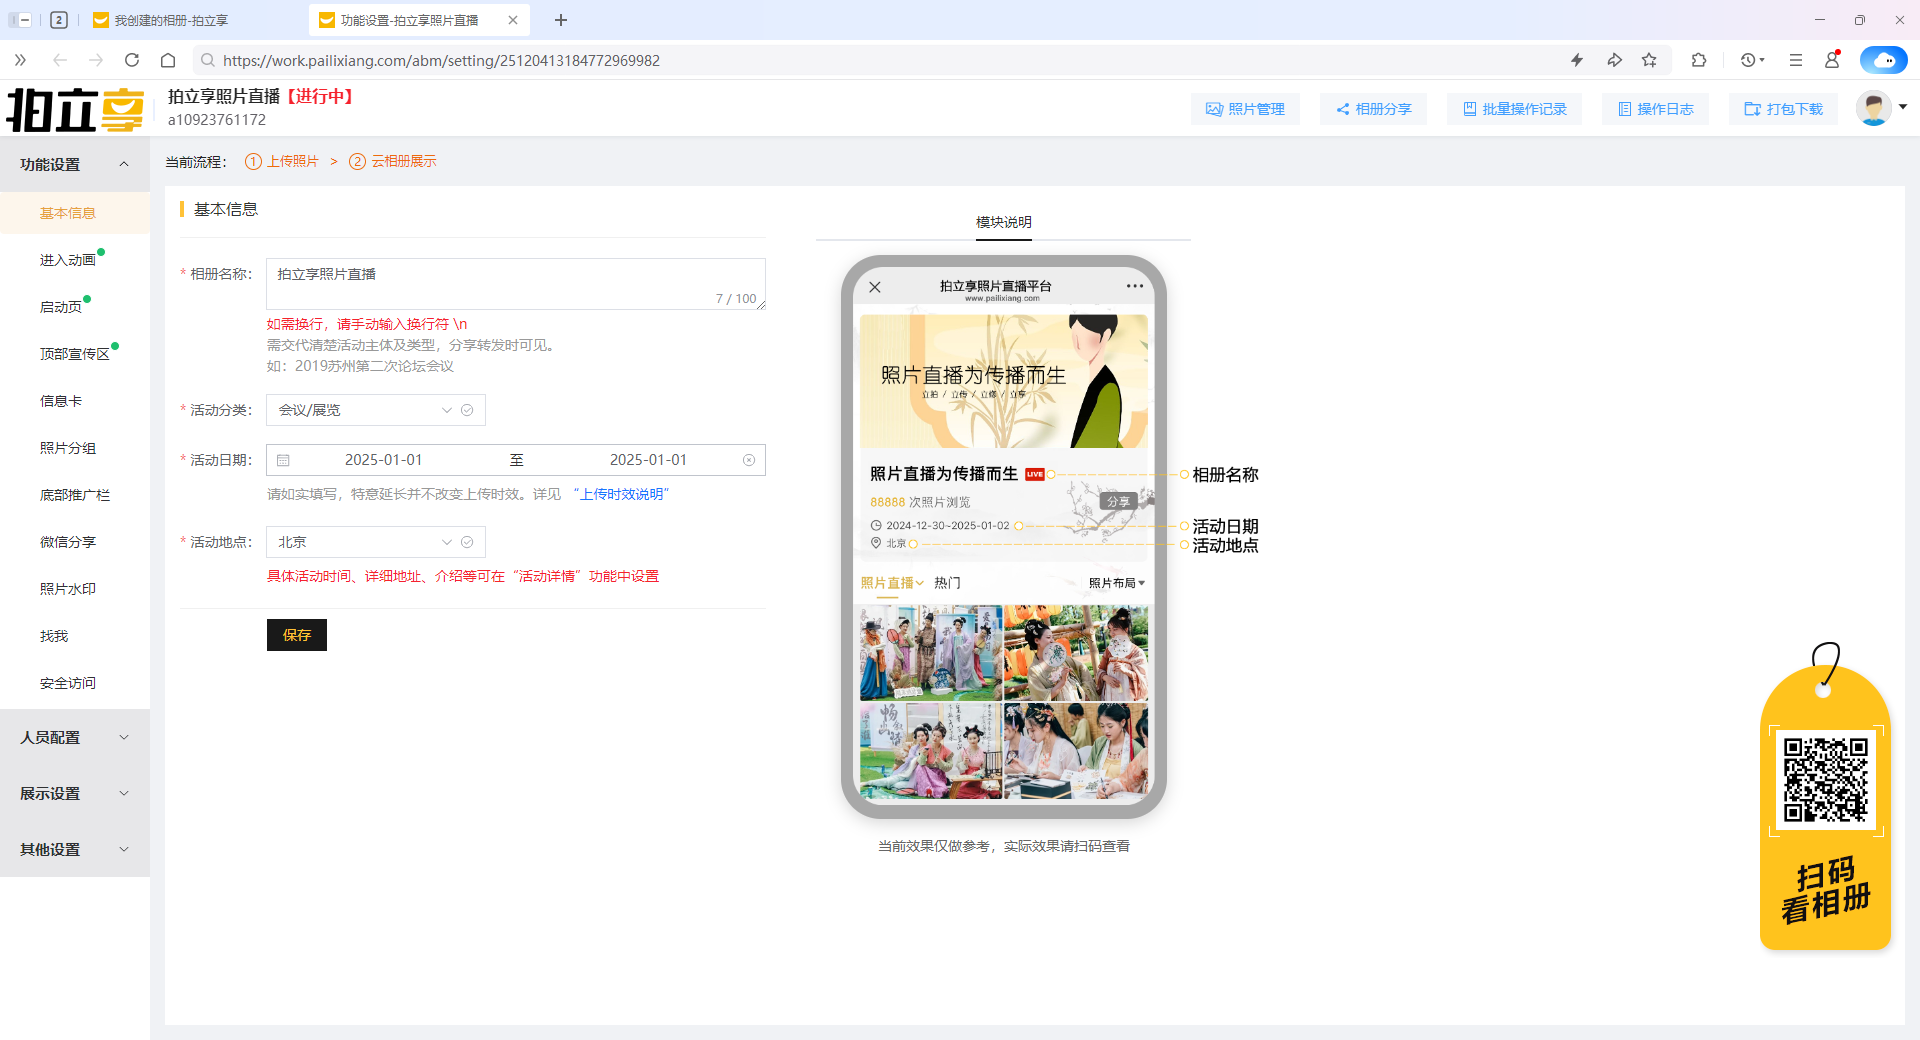Click the user avatar in header
1920x1040 pixels.
(x=1873, y=108)
